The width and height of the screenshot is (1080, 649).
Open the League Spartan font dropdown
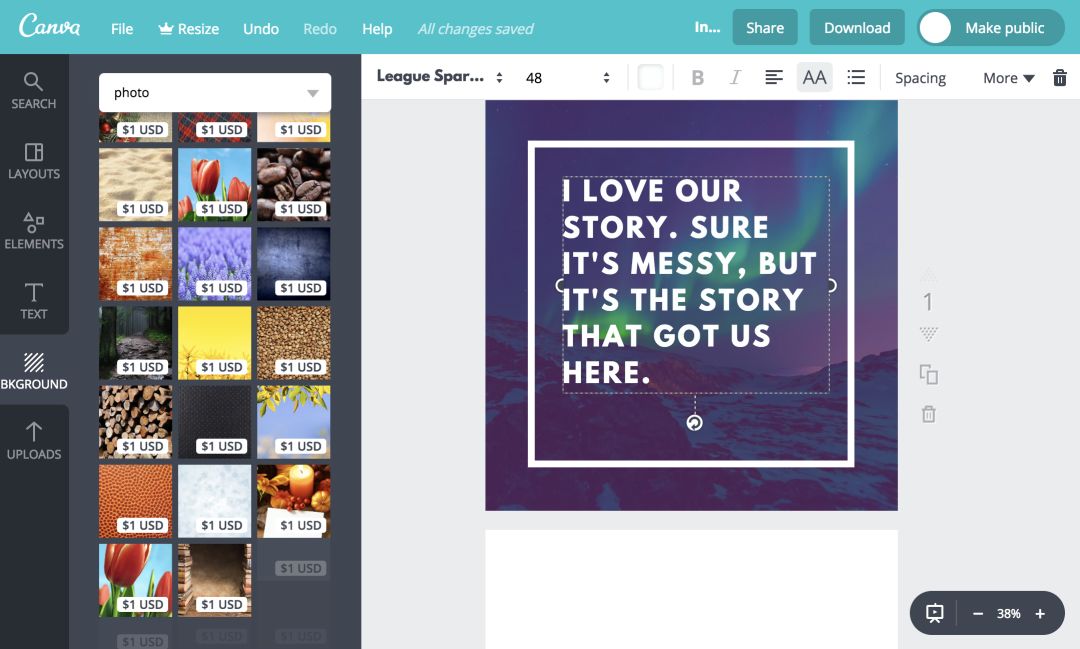(x=439, y=77)
